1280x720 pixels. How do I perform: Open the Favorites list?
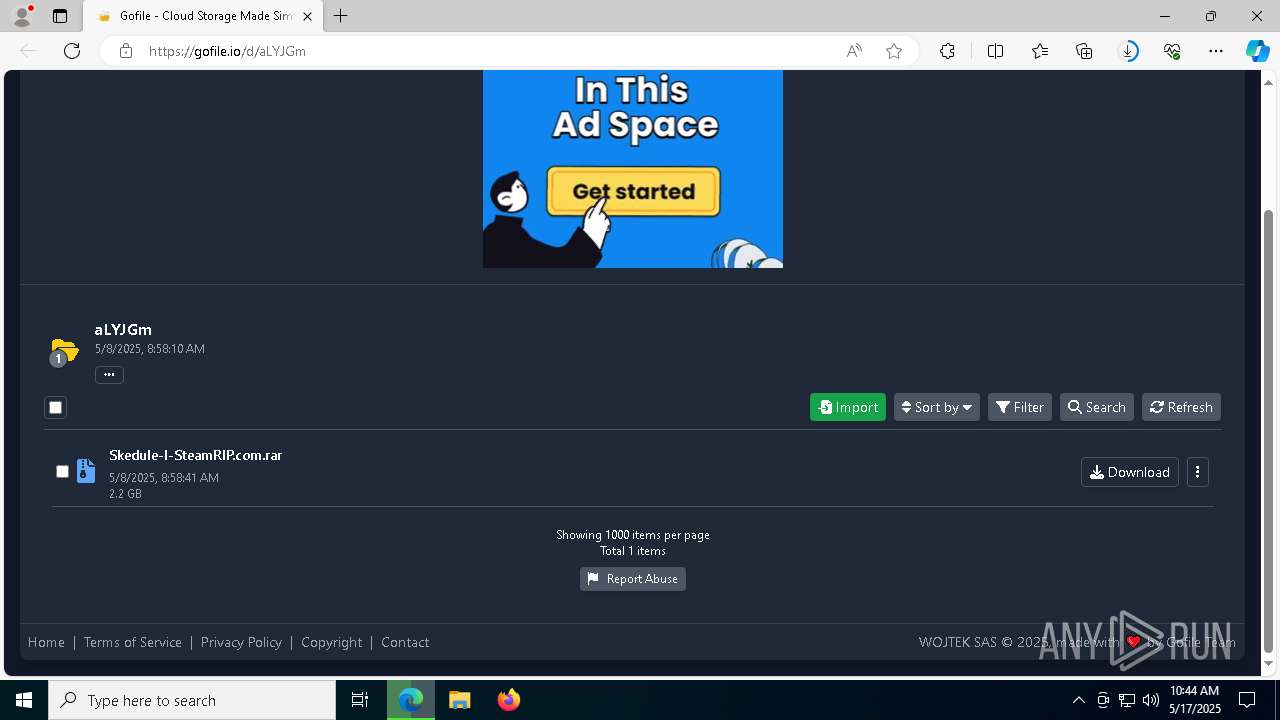[1040, 51]
